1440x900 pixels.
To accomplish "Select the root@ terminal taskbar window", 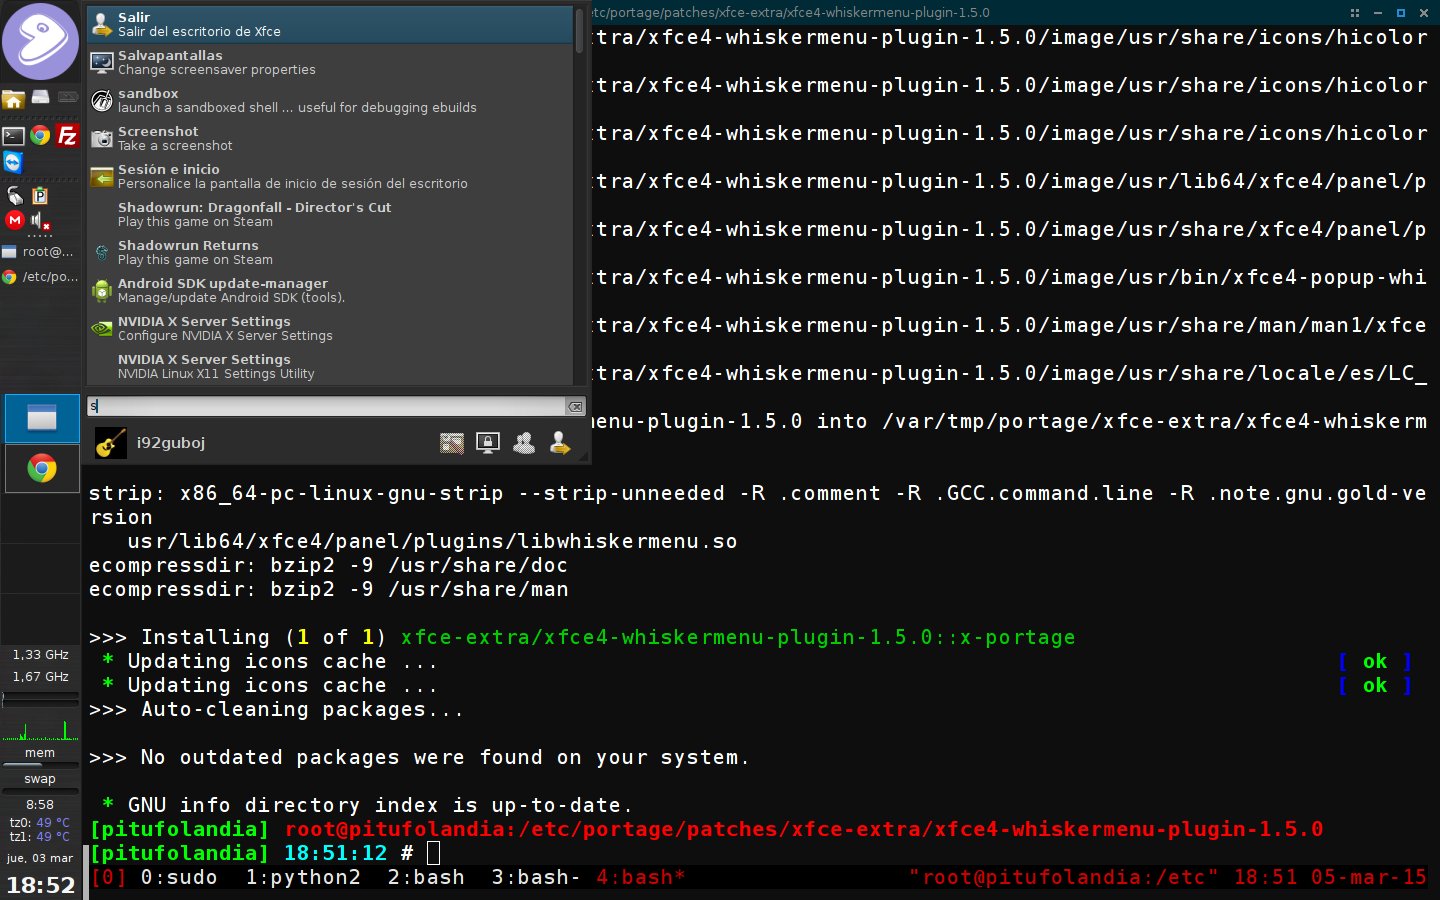I will (x=40, y=252).
